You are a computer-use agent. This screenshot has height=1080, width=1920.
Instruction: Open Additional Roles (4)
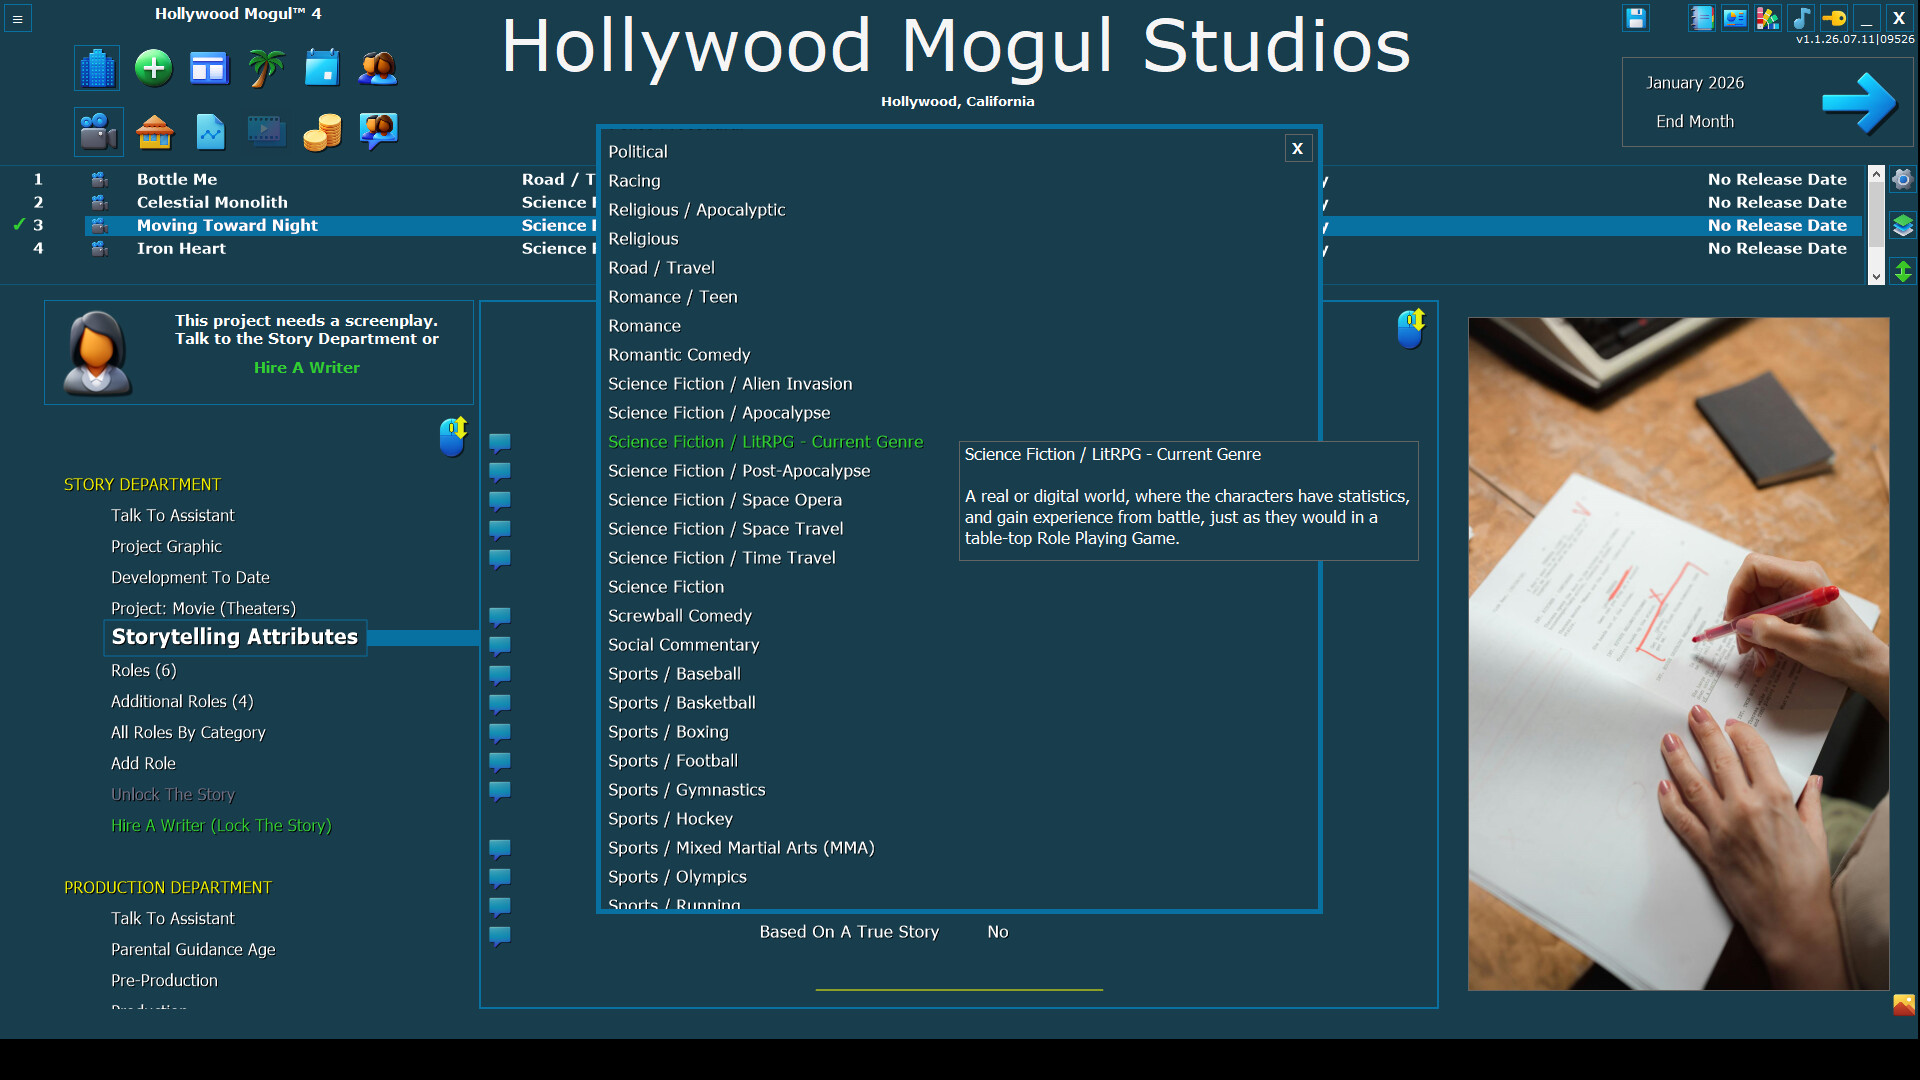click(x=182, y=701)
